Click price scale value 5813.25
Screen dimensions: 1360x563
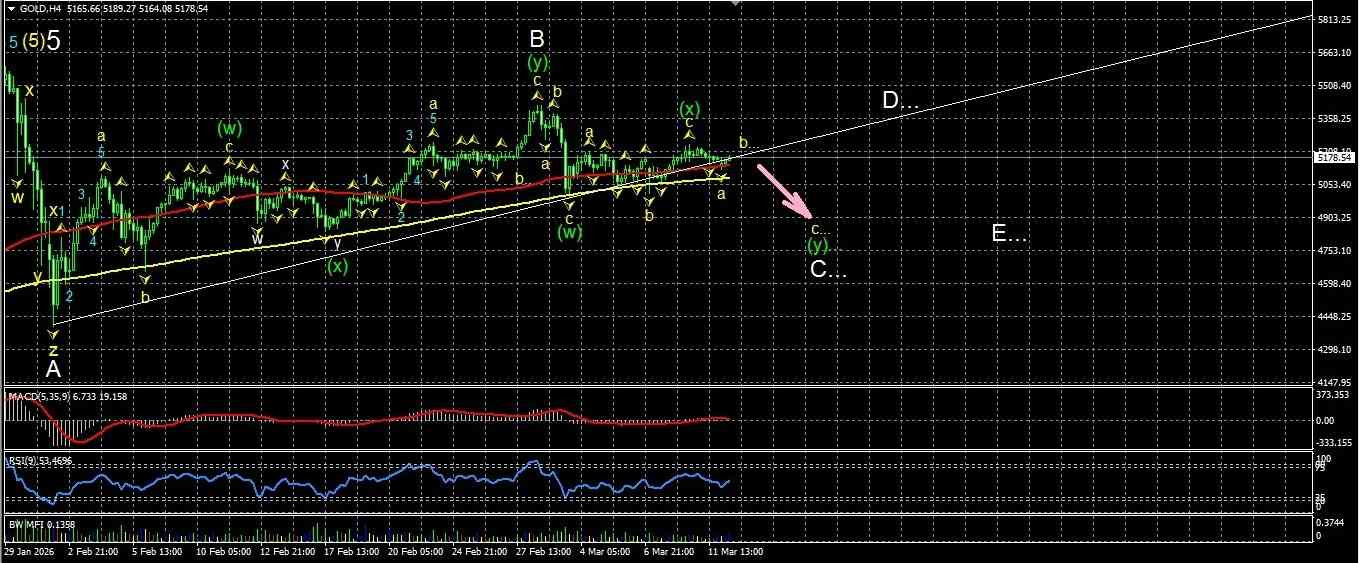[1334, 20]
